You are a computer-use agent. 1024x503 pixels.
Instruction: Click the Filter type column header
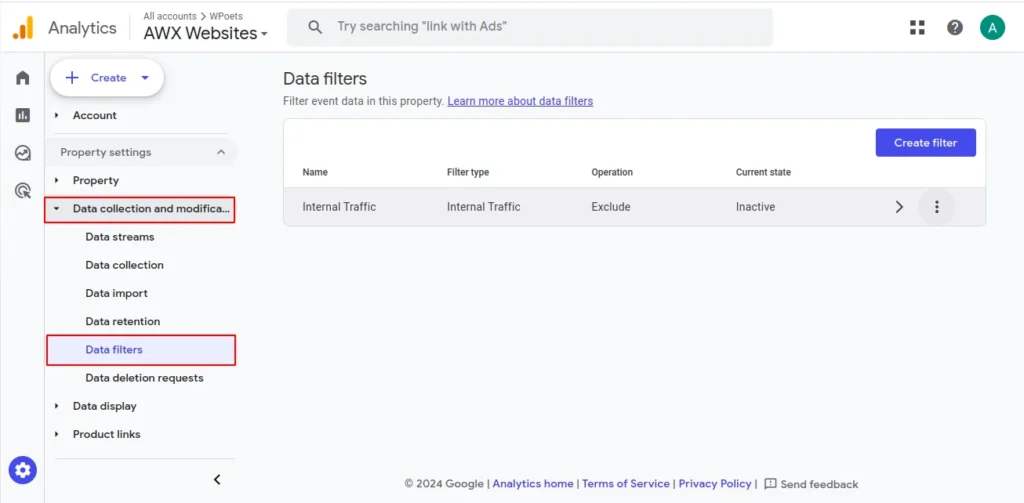(468, 172)
